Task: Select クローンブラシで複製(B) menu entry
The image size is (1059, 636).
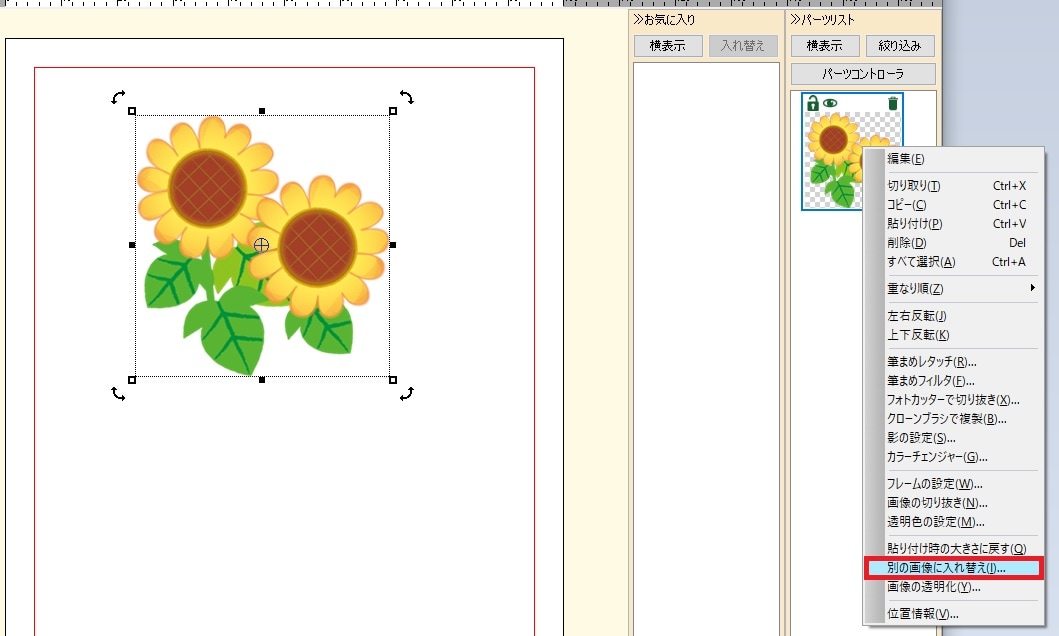Action: (954, 419)
